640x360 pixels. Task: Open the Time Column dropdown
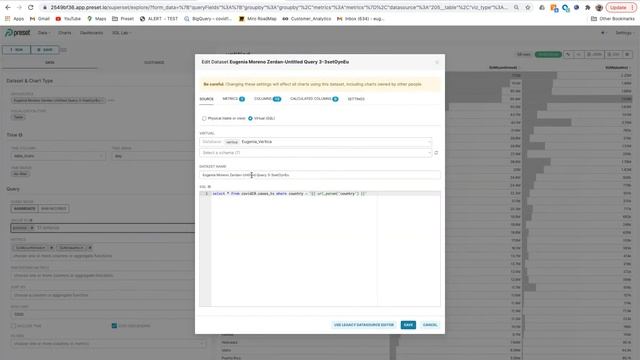(58, 156)
